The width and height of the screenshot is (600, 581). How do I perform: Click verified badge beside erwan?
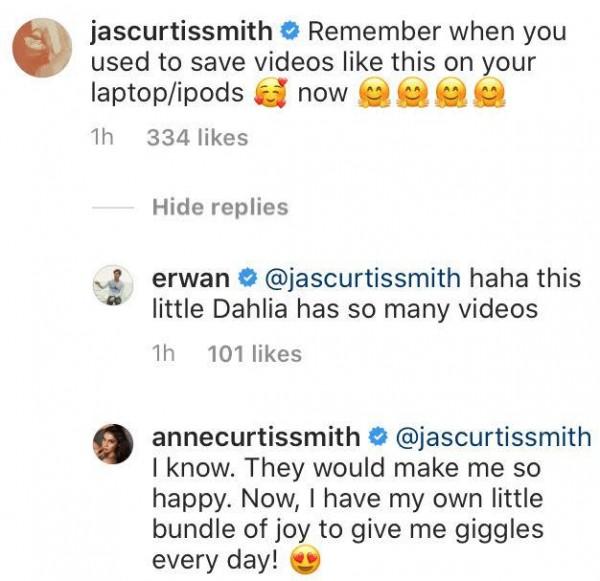[x=247, y=278]
